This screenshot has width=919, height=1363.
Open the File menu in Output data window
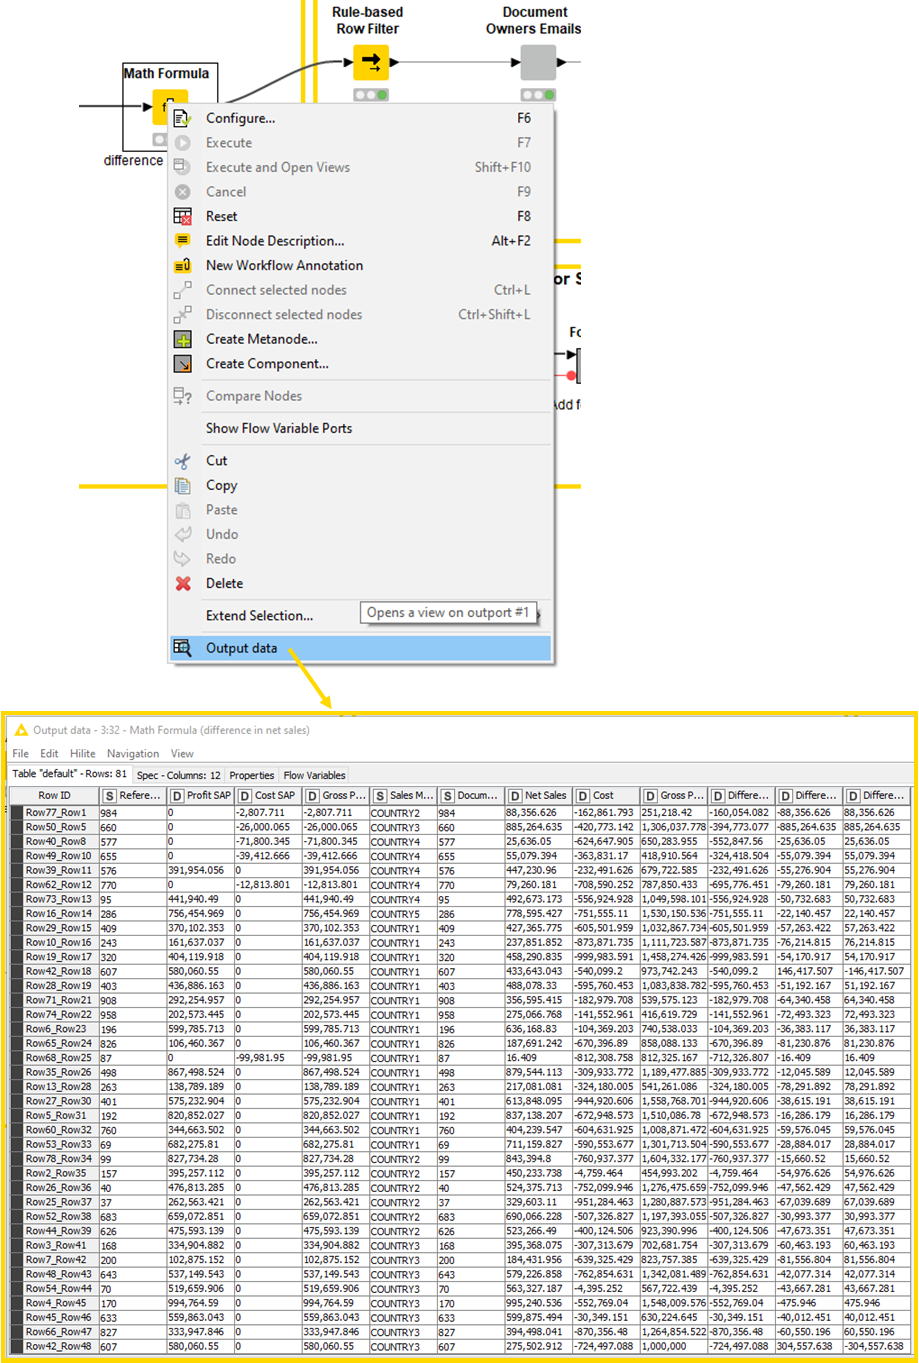[x=20, y=754]
